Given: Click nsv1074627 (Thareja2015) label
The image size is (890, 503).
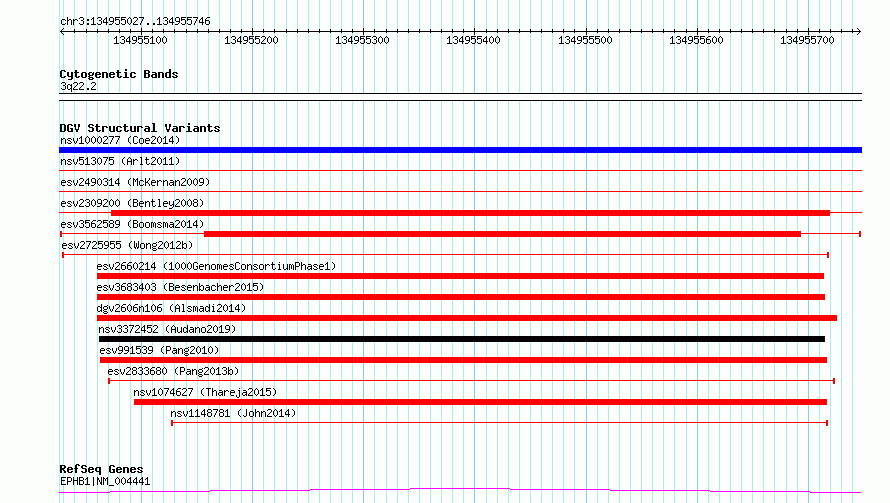Looking at the screenshot, I should [x=205, y=392].
